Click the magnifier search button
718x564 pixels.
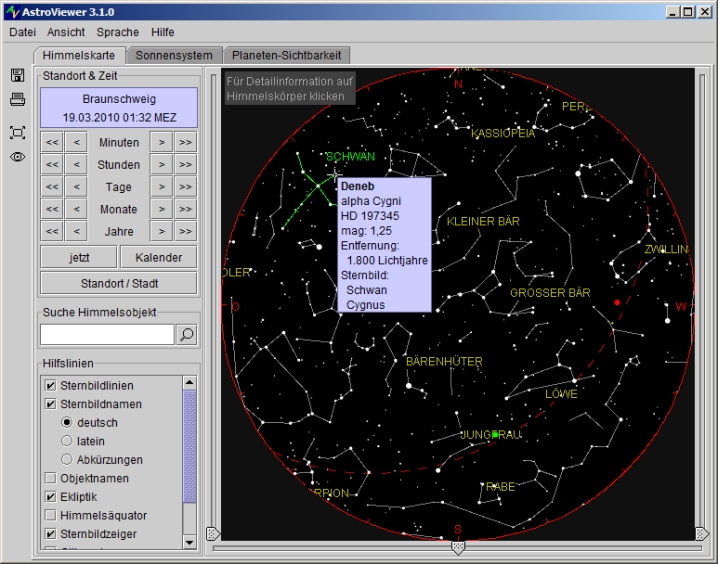[x=186, y=335]
